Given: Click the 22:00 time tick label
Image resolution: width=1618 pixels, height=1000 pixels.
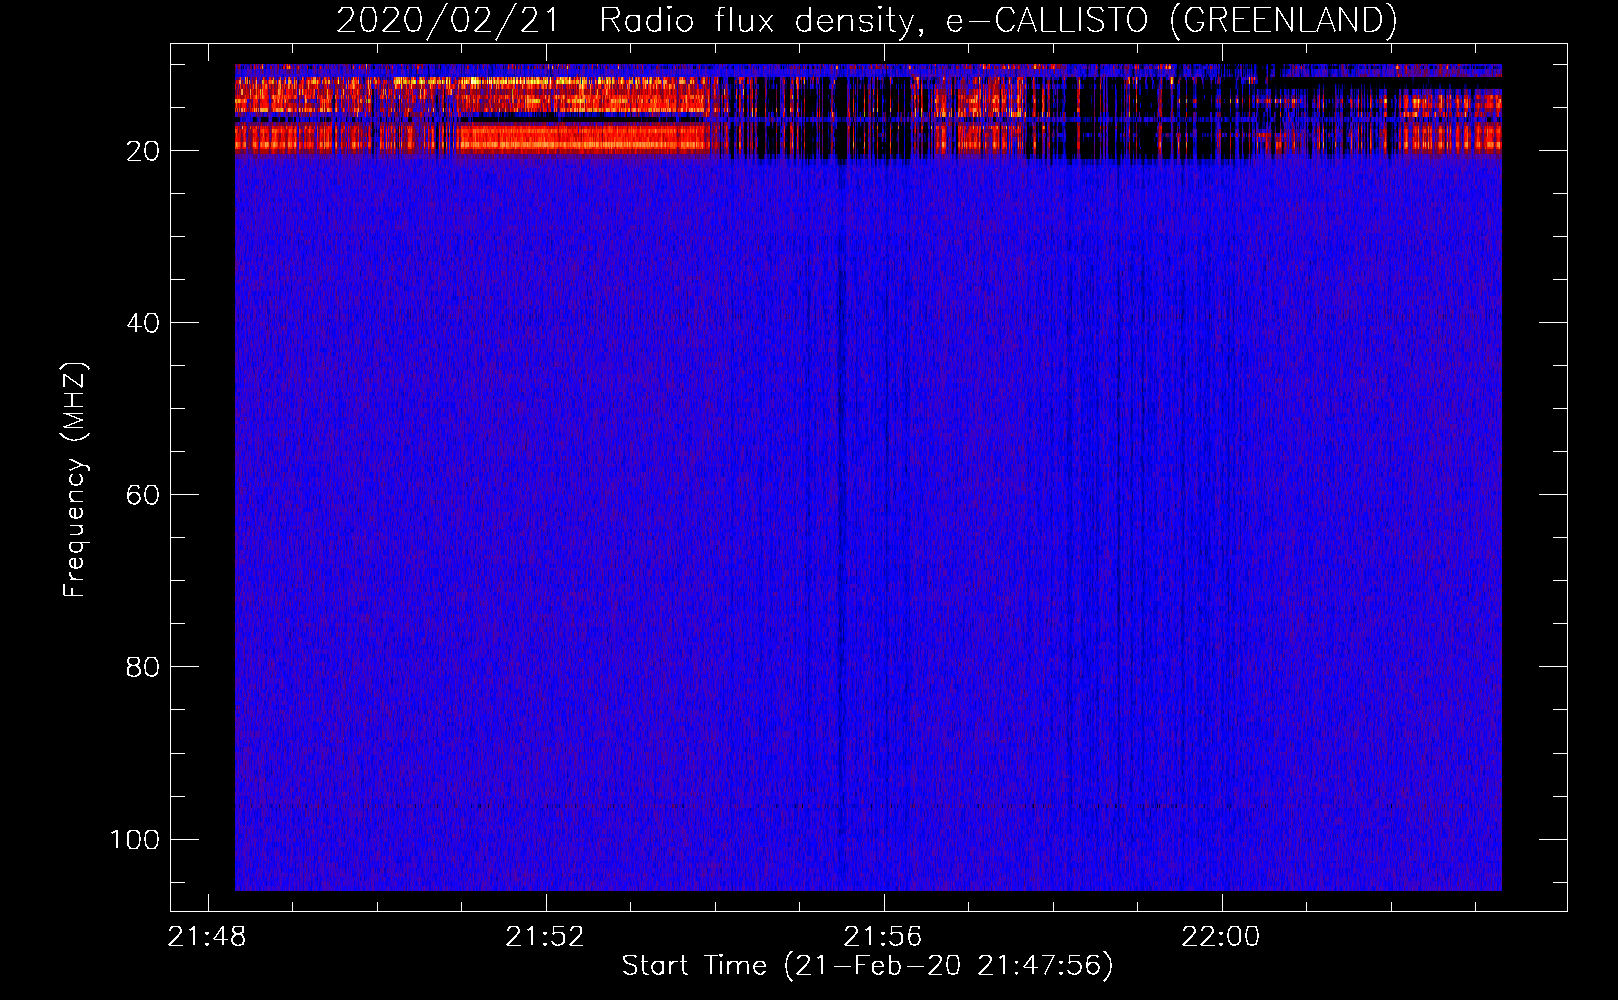Looking at the screenshot, I should (x=1221, y=937).
